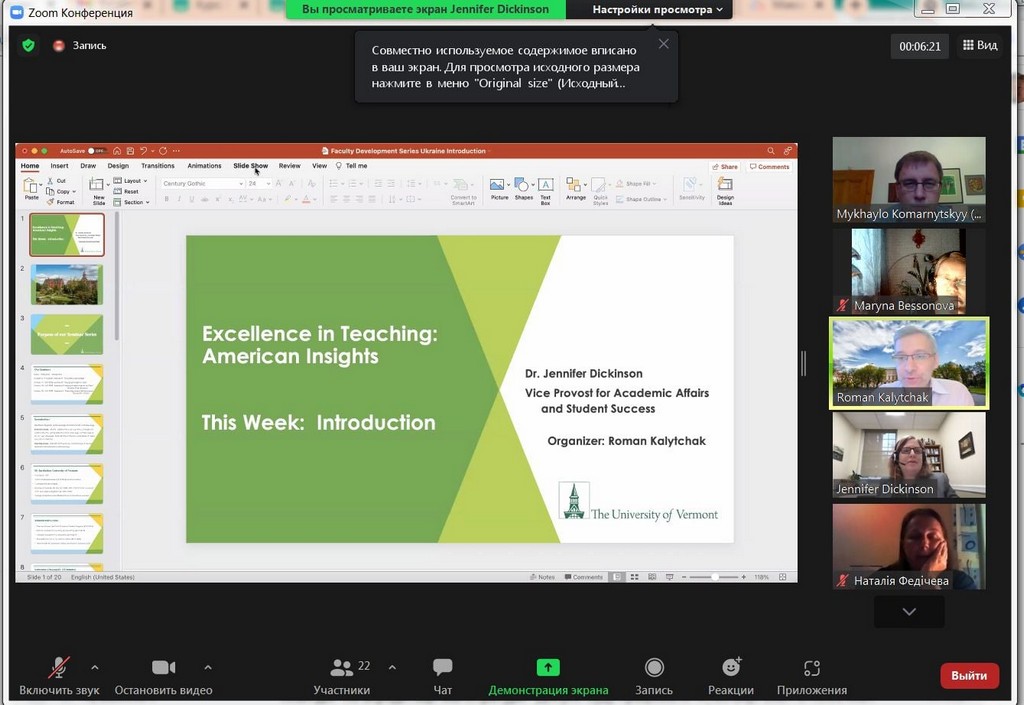Screen dimensions: 1024x705
Task: Expand video options arrow beside camera
Action: [208, 667]
